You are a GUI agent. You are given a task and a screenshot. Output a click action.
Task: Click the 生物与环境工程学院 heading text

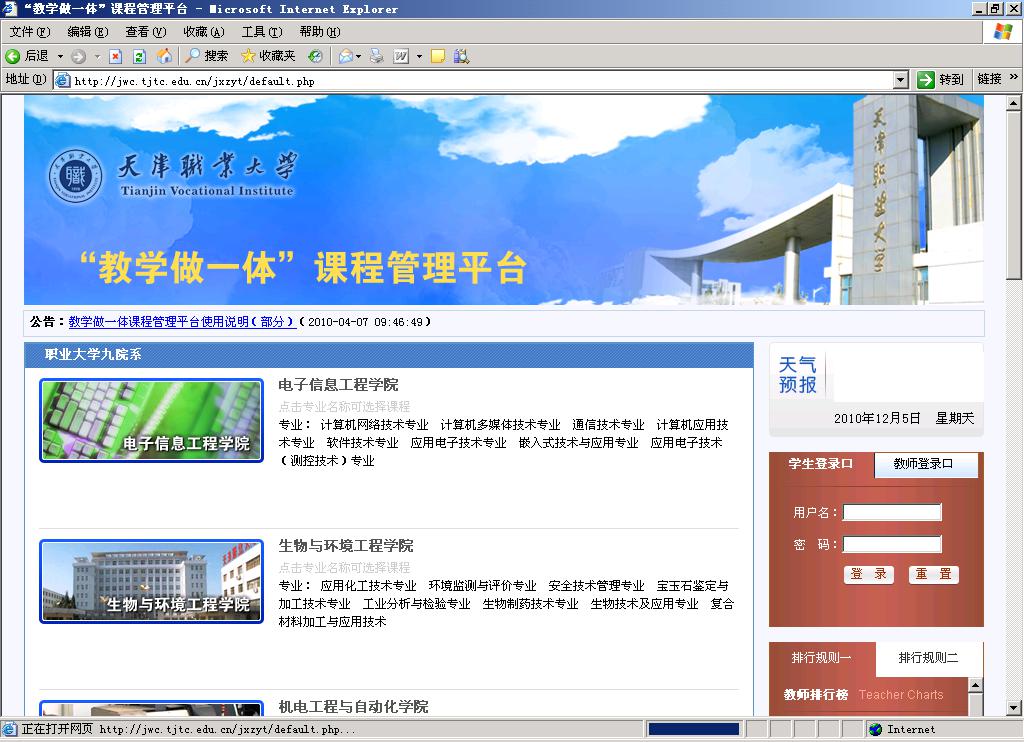pos(346,546)
